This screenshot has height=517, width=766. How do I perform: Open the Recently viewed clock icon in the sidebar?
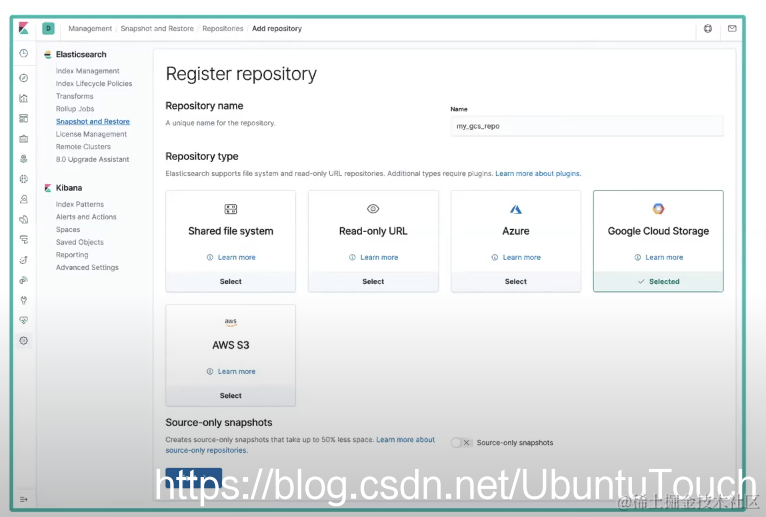23,53
